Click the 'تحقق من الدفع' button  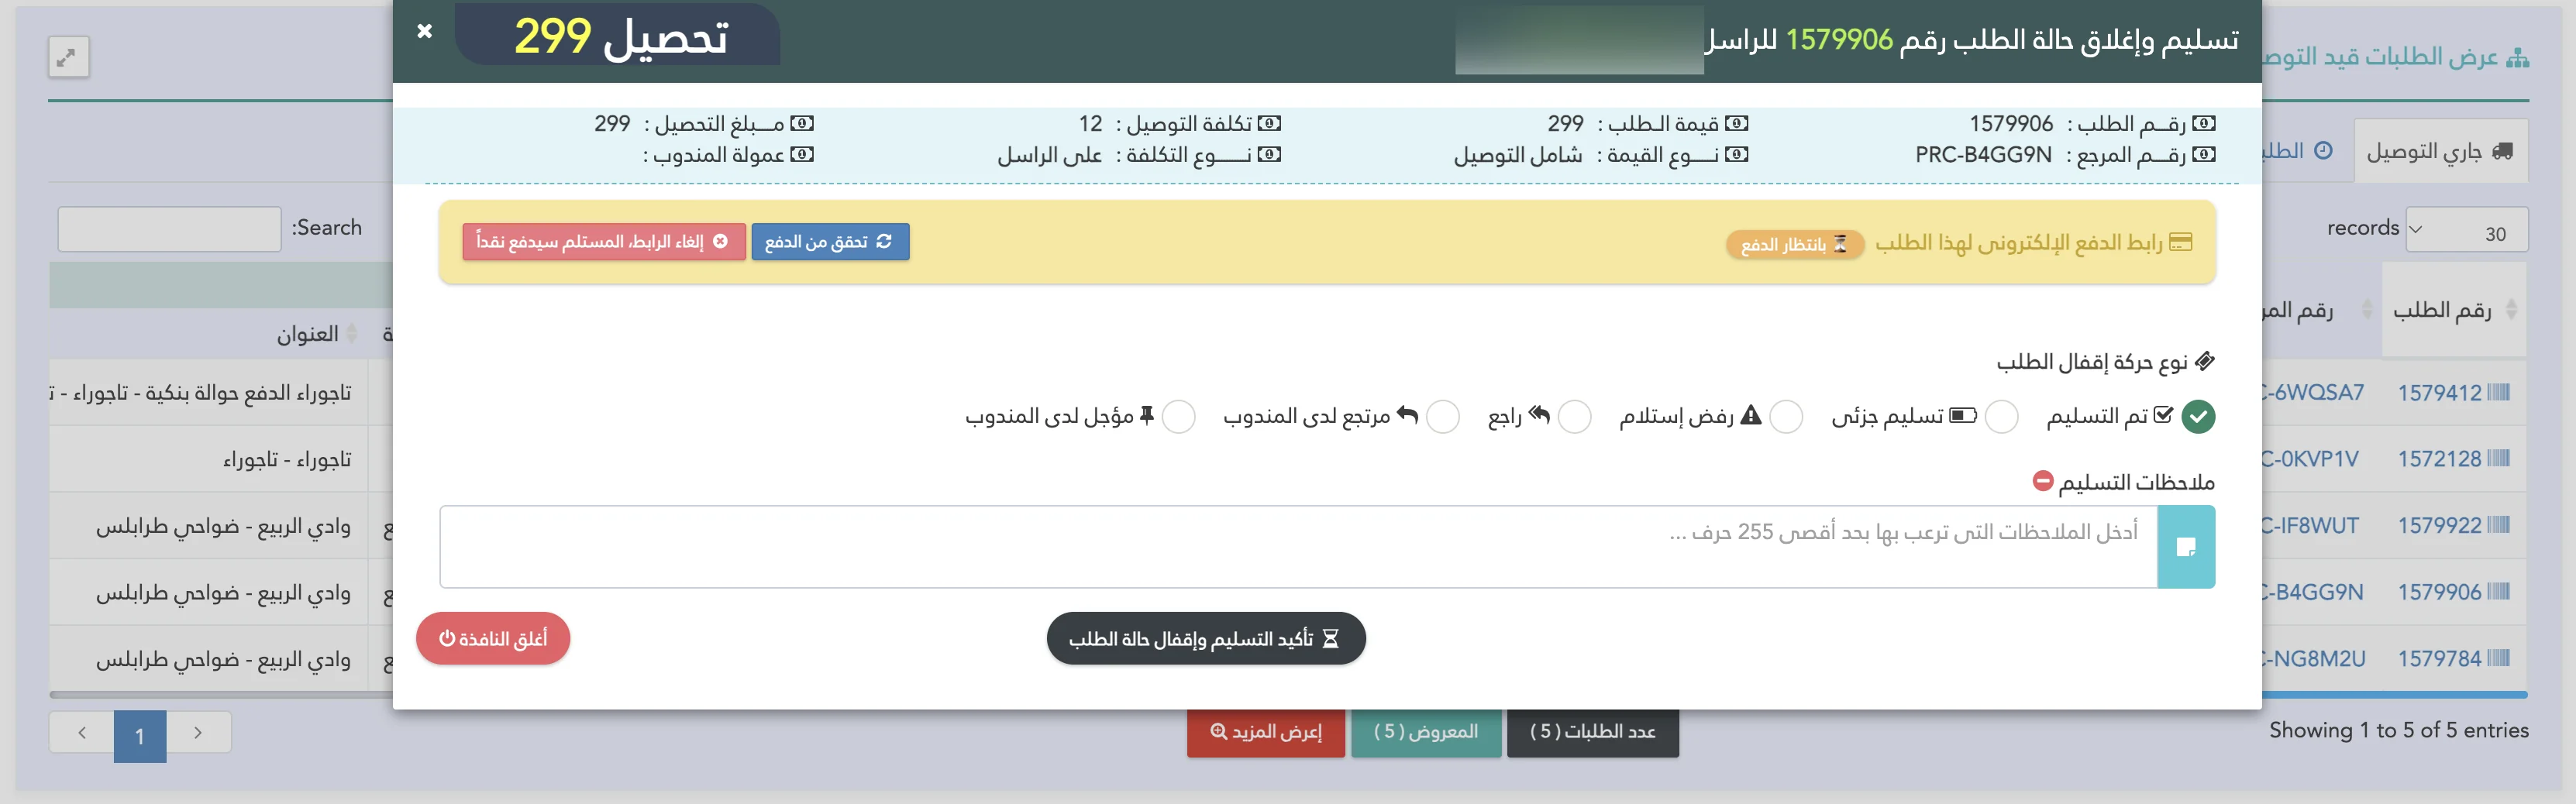pos(830,242)
